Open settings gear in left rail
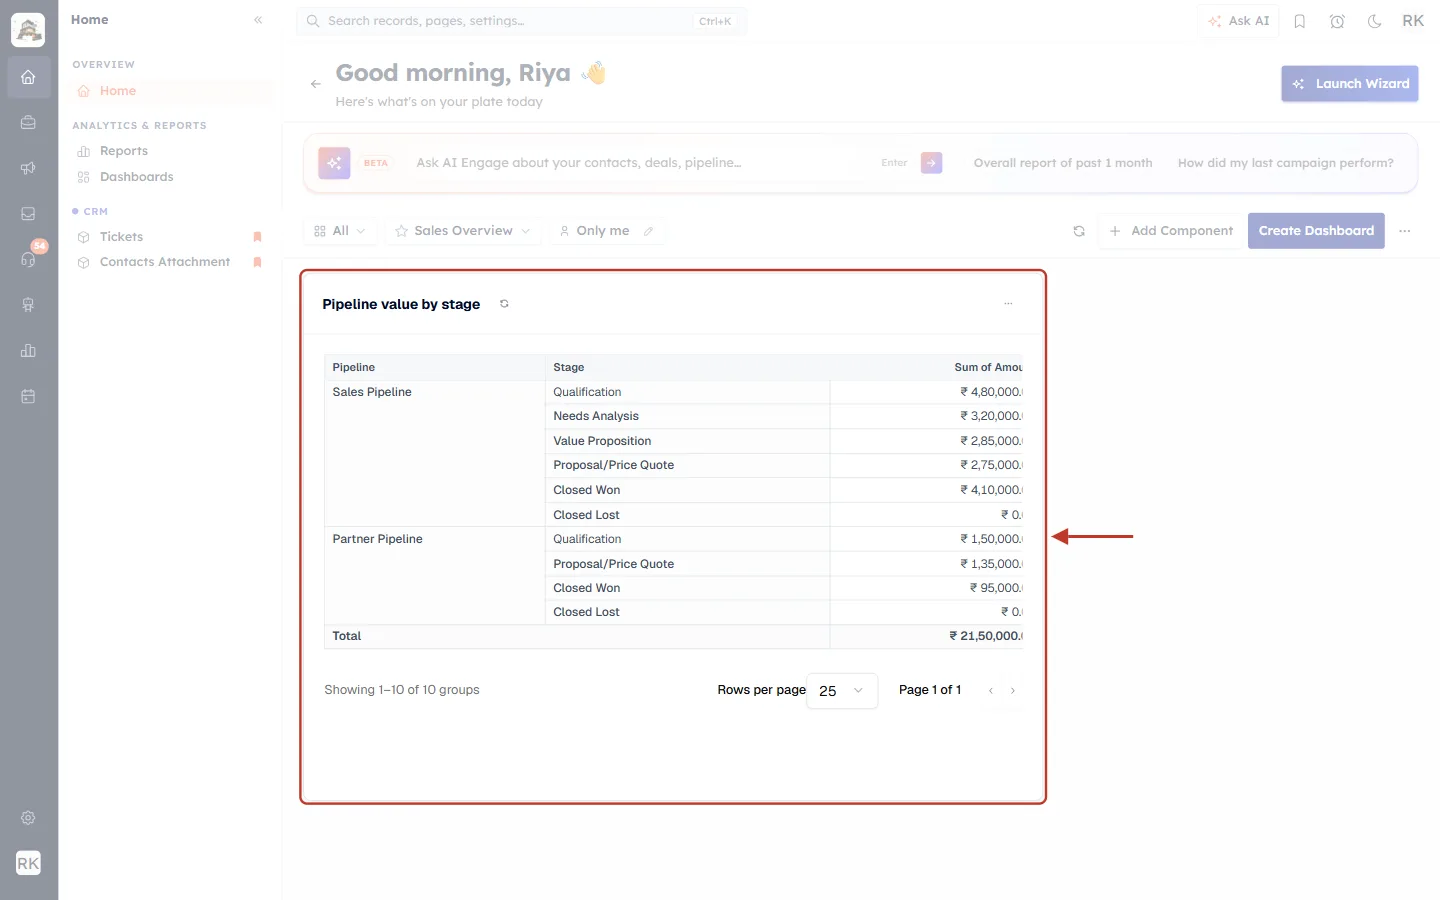The height and width of the screenshot is (900, 1440). coord(28,818)
